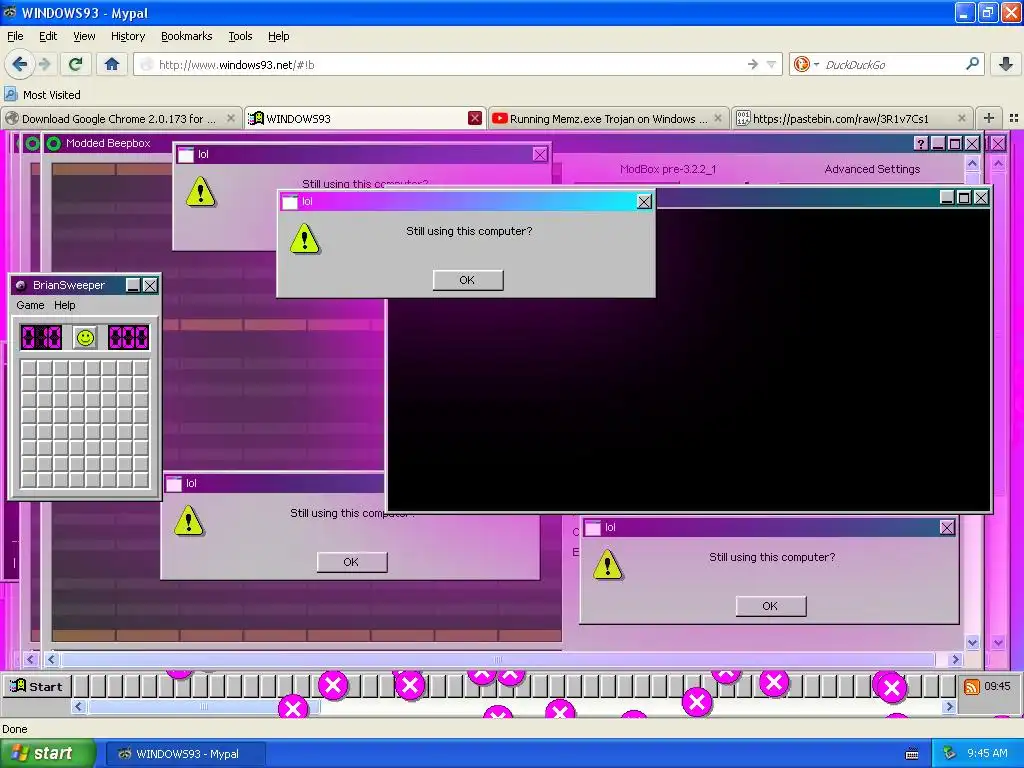Open a new tab with the plus icon

click(x=989, y=118)
